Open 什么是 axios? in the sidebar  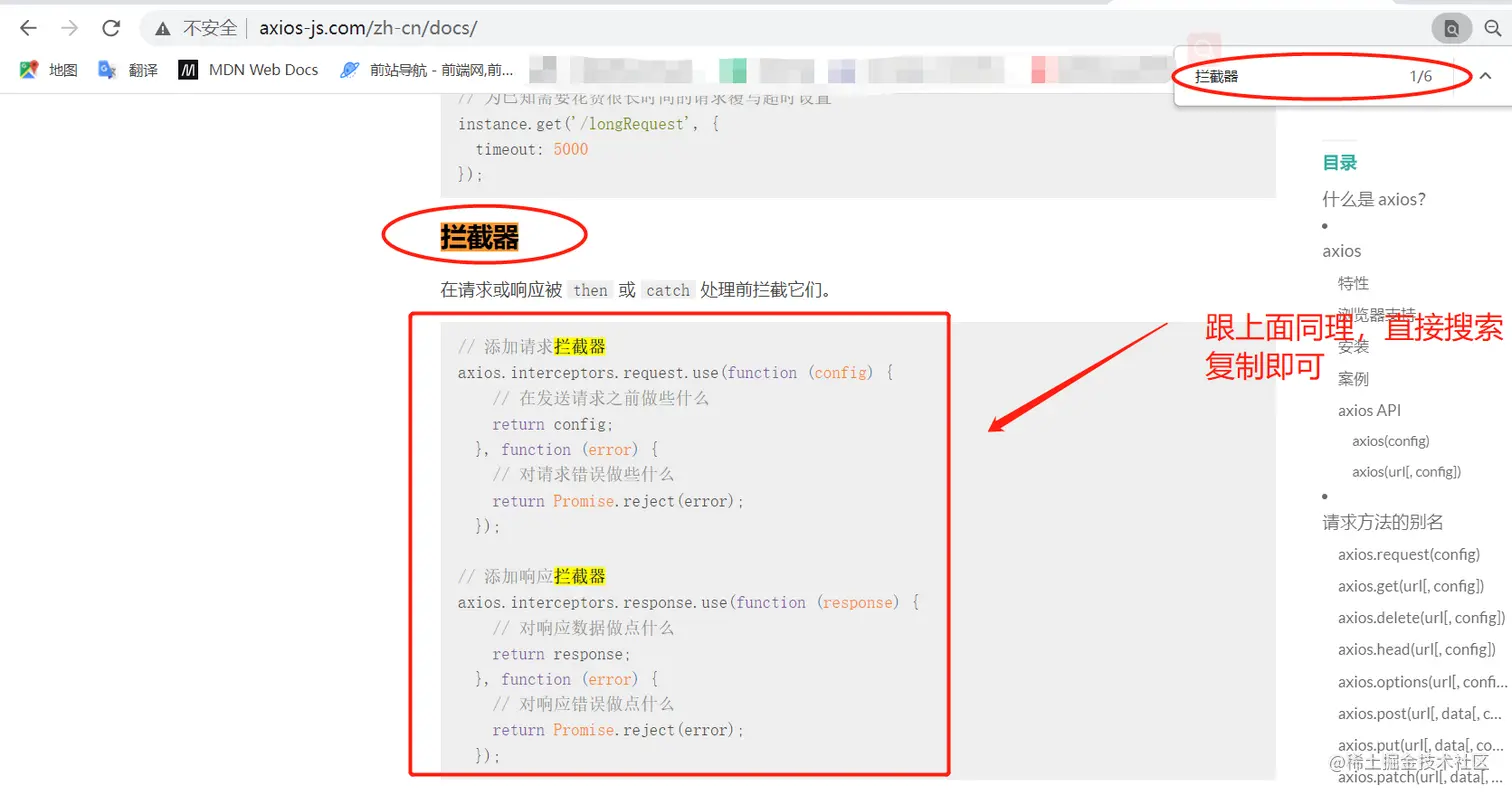pyautogui.click(x=1374, y=199)
